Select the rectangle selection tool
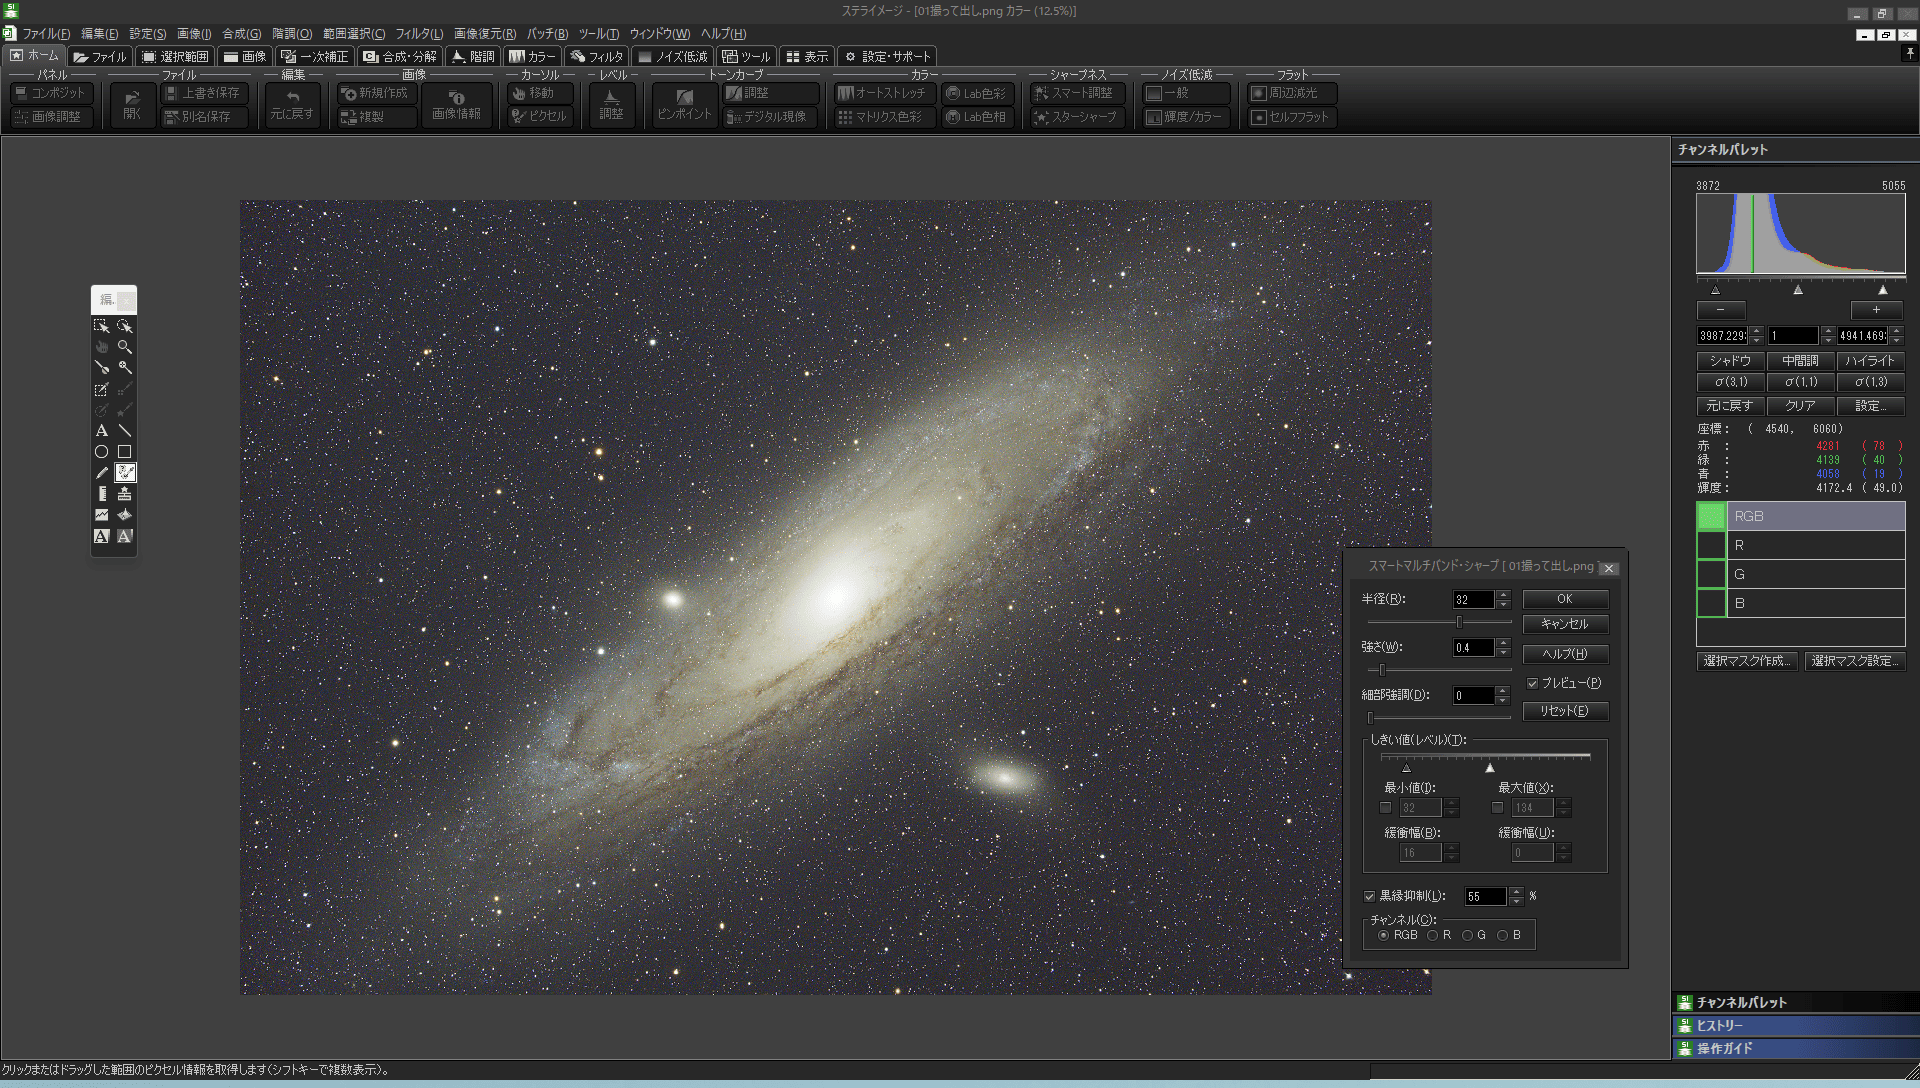The height and width of the screenshot is (1088, 1920). click(101, 326)
